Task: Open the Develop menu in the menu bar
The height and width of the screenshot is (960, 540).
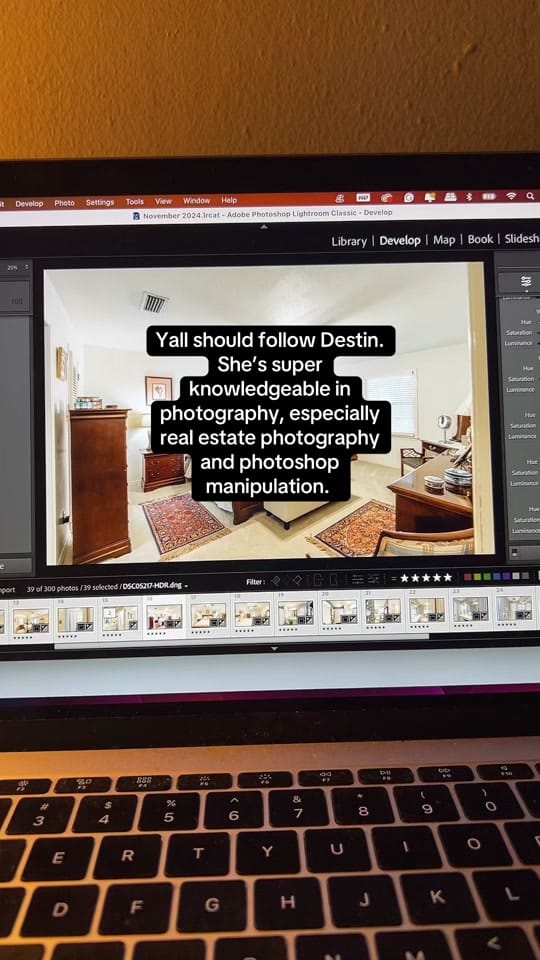Action: [29, 203]
